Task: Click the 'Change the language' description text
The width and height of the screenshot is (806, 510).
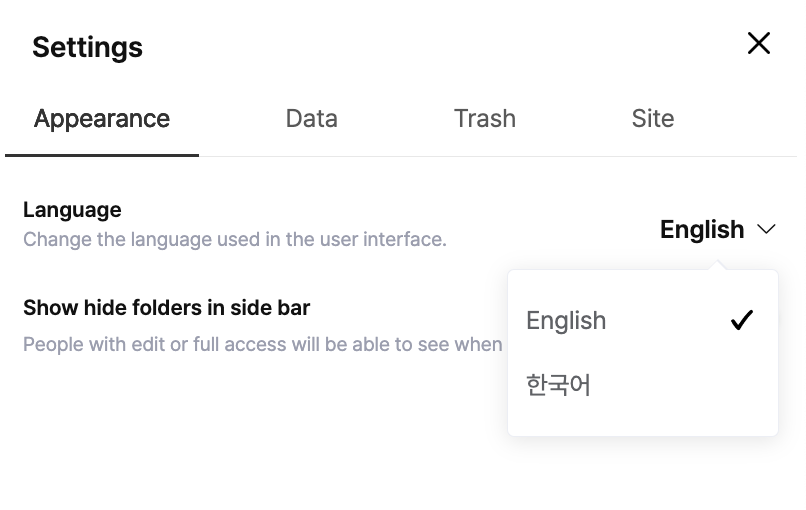Action: tap(234, 240)
